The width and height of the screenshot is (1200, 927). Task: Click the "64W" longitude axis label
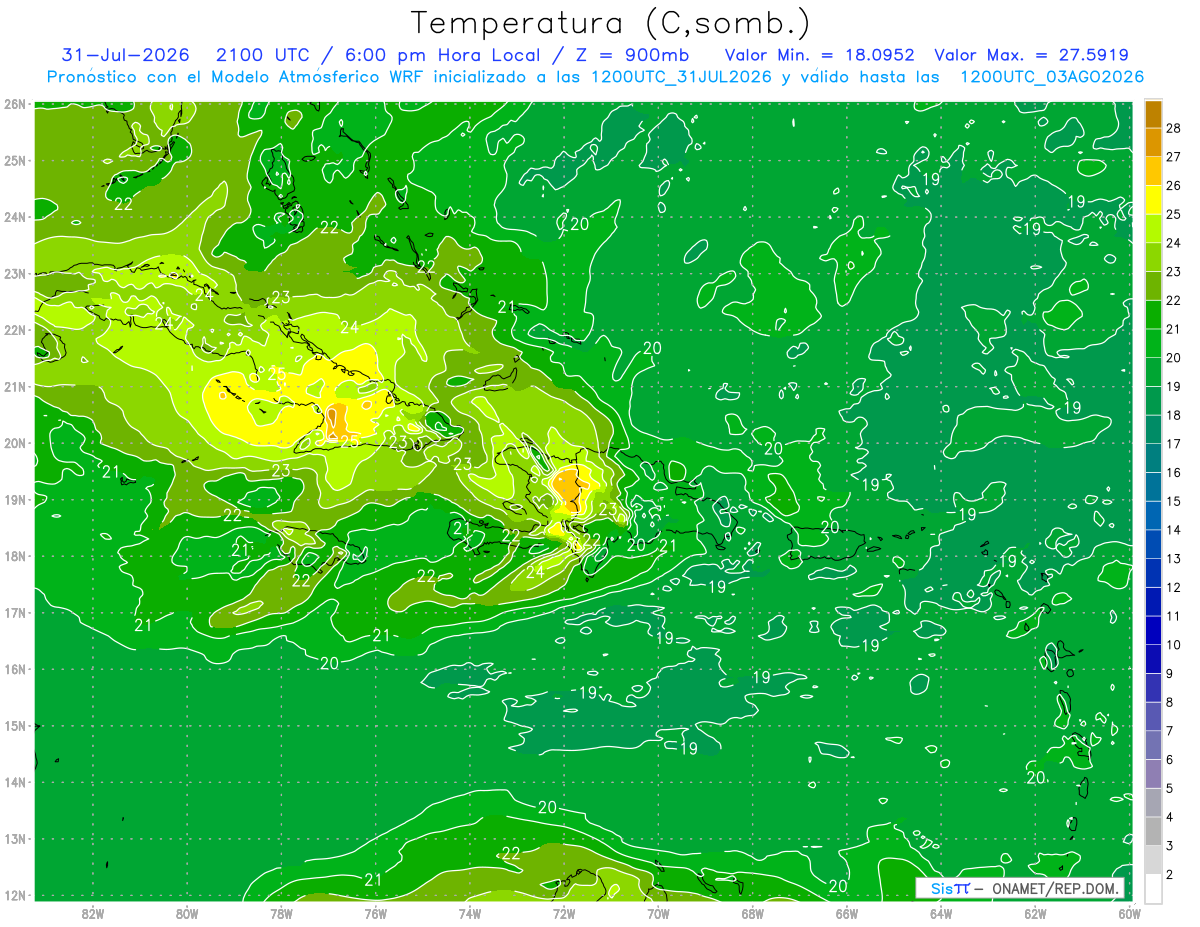coord(940,913)
